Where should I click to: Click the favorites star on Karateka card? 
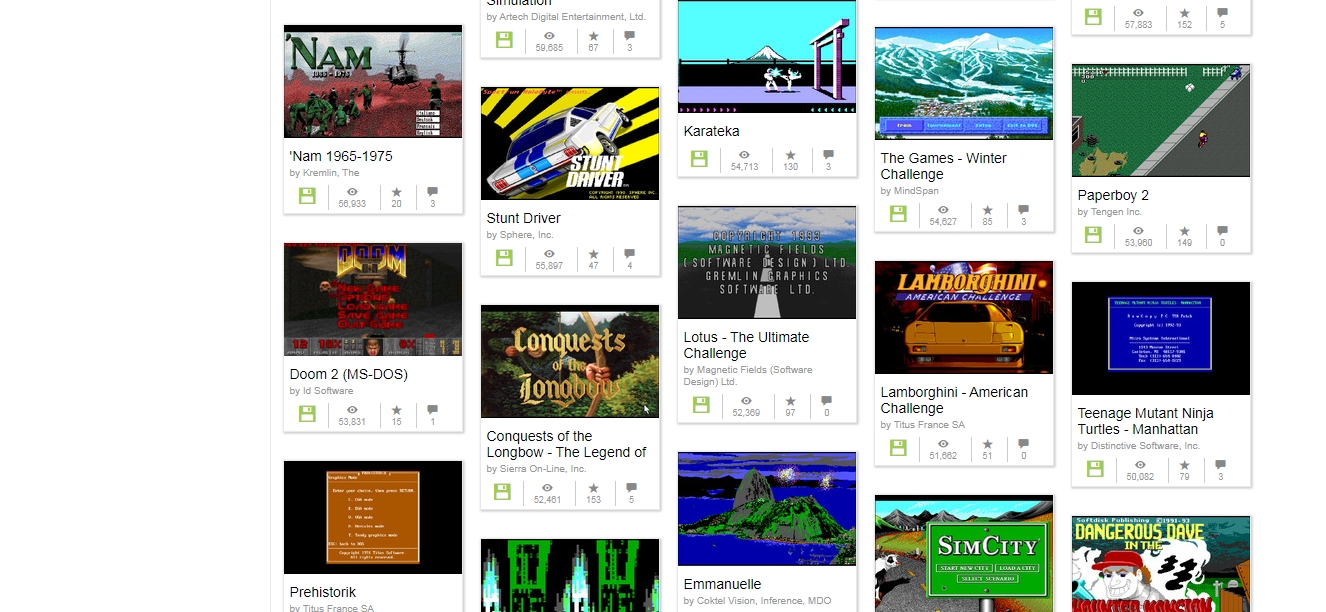point(791,154)
